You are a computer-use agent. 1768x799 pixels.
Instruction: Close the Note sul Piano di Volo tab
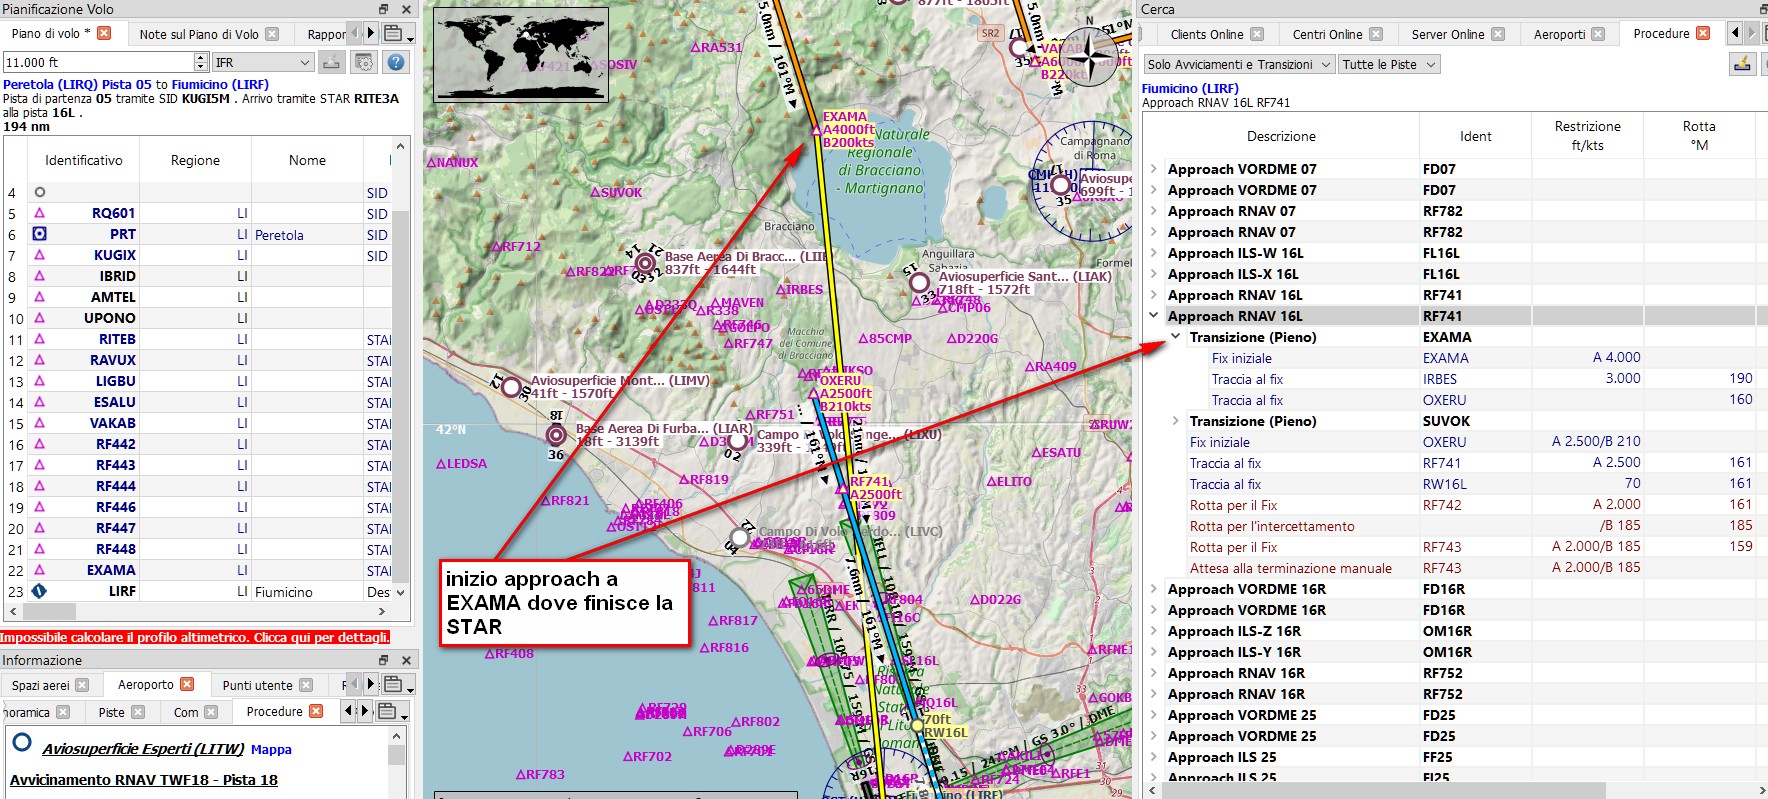[272, 34]
